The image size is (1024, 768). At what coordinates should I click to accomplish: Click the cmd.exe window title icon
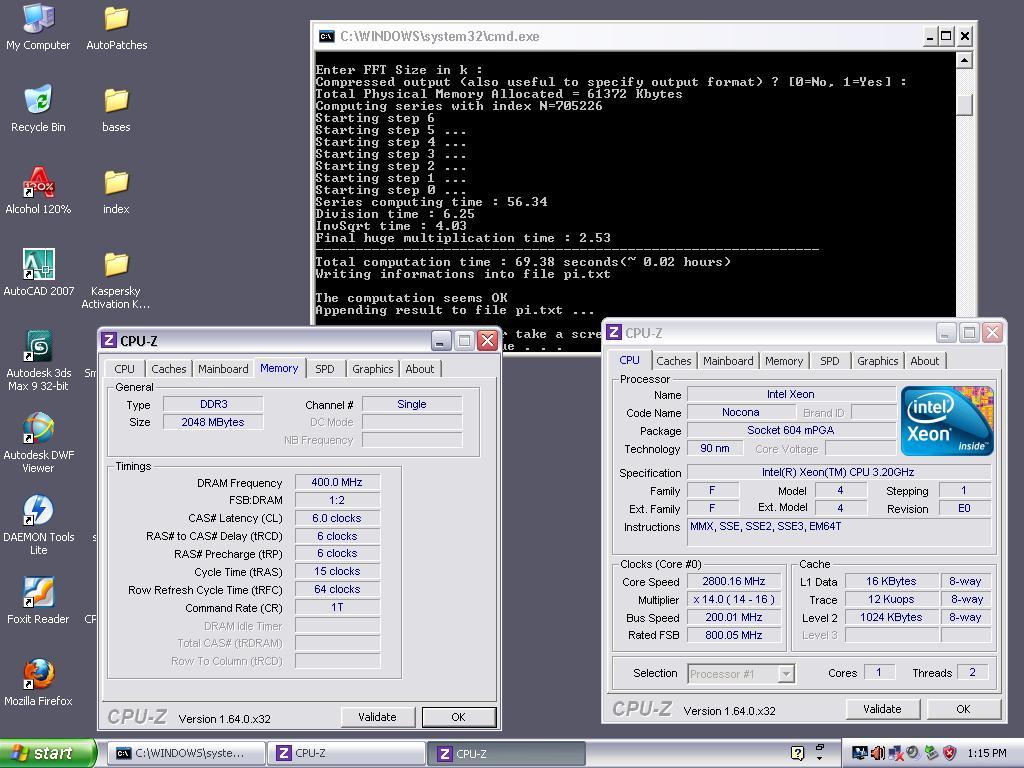pyautogui.click(x=326, y=37)
